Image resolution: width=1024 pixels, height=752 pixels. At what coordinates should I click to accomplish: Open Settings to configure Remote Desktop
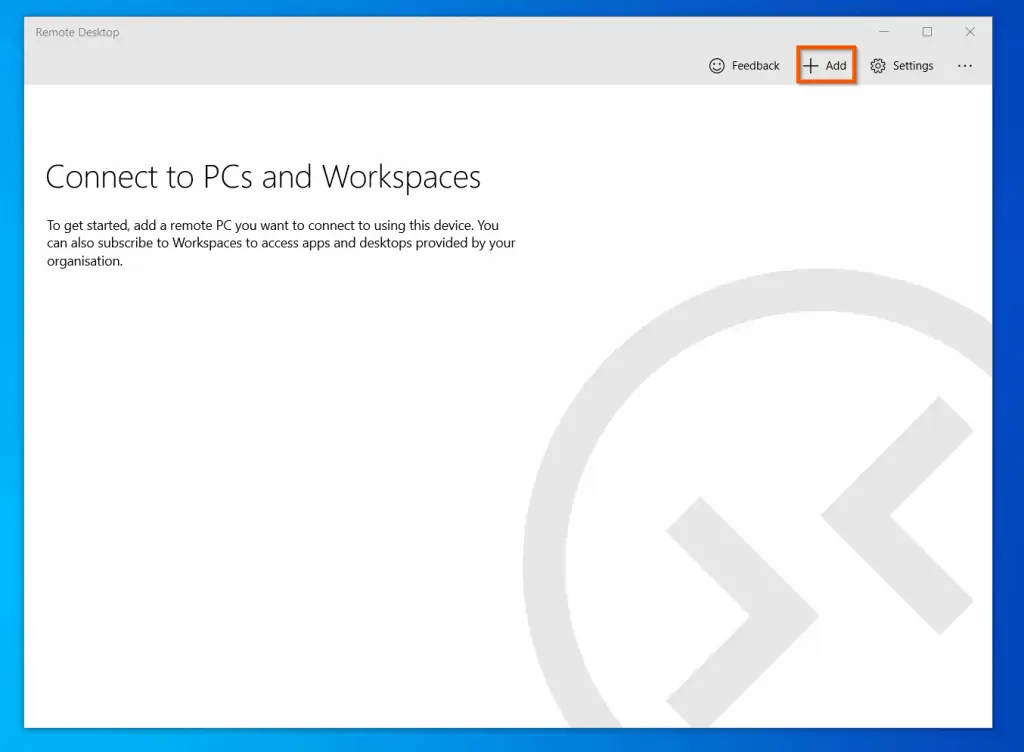[x=901, y=65]
